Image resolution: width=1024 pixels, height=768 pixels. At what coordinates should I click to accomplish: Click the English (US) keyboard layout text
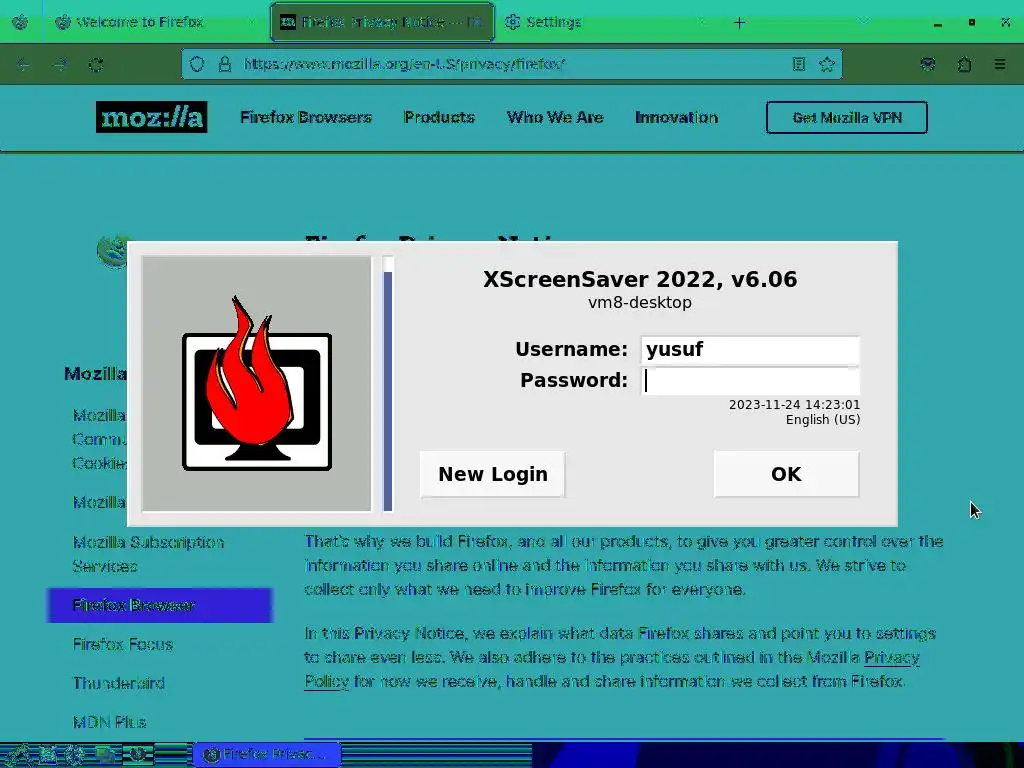point(823,420)
